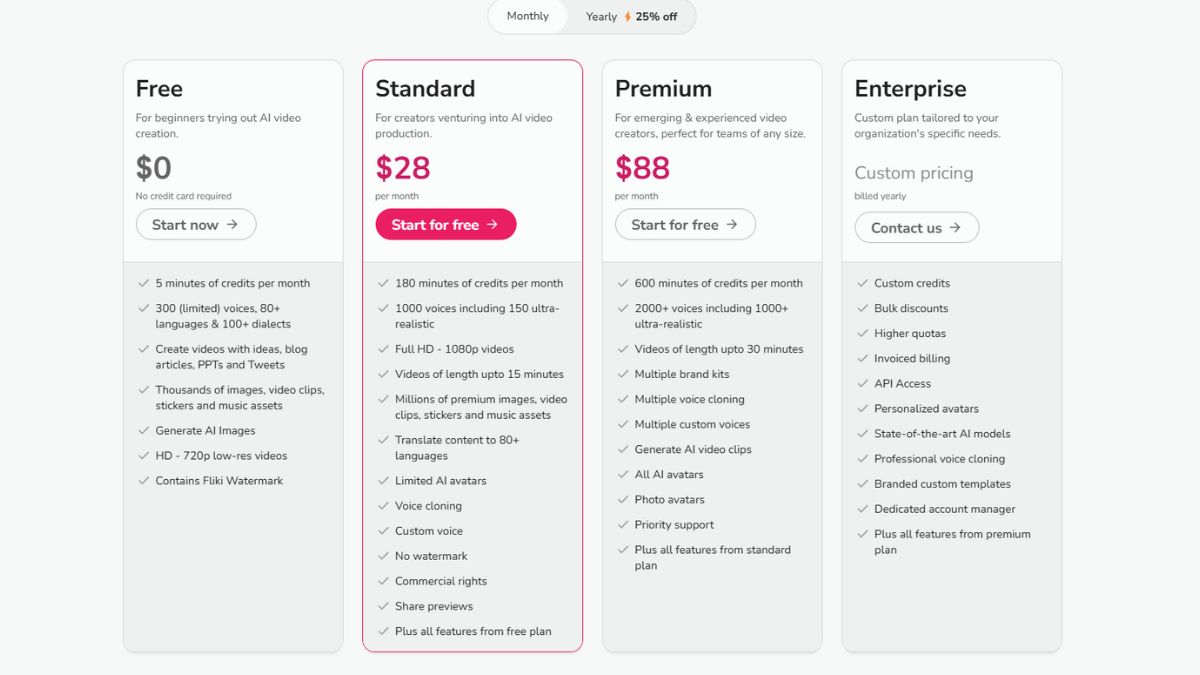Click checkmark next to Priority support

tap(623, 525)
